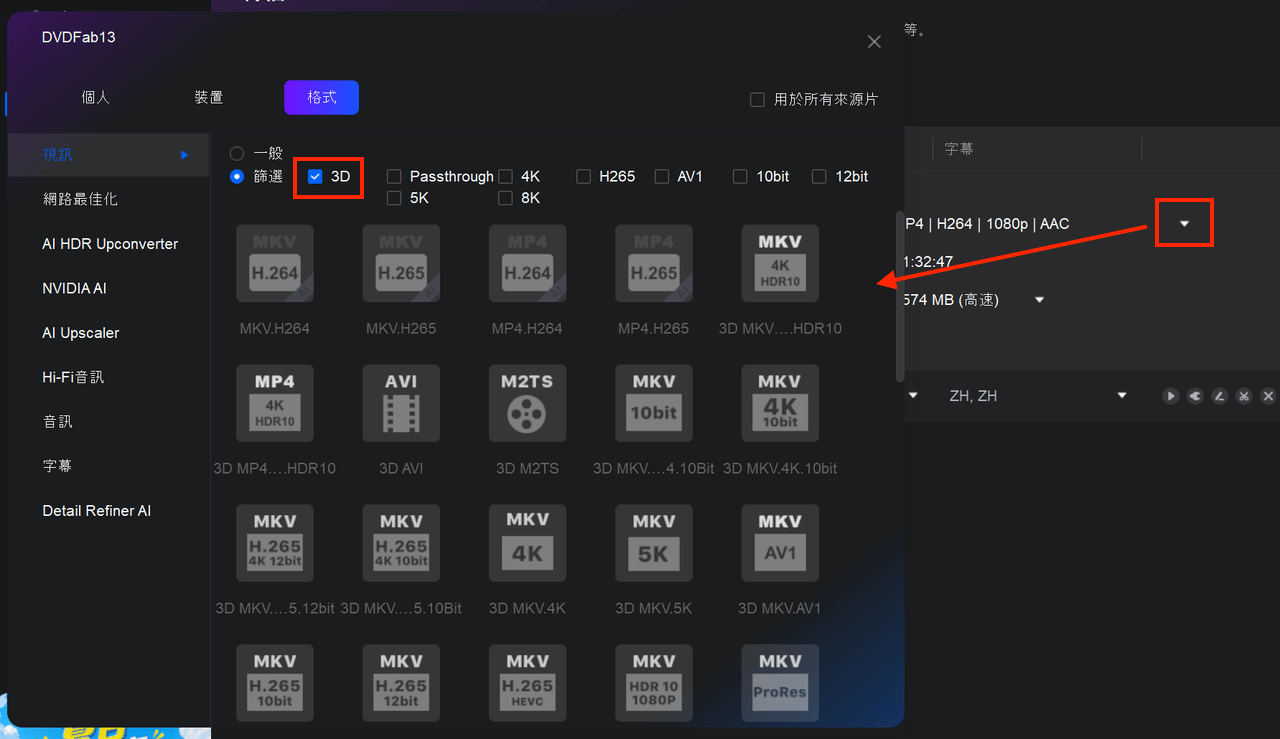Open the 574 MB (高速) size dropdown

(x=1040, y=300)
